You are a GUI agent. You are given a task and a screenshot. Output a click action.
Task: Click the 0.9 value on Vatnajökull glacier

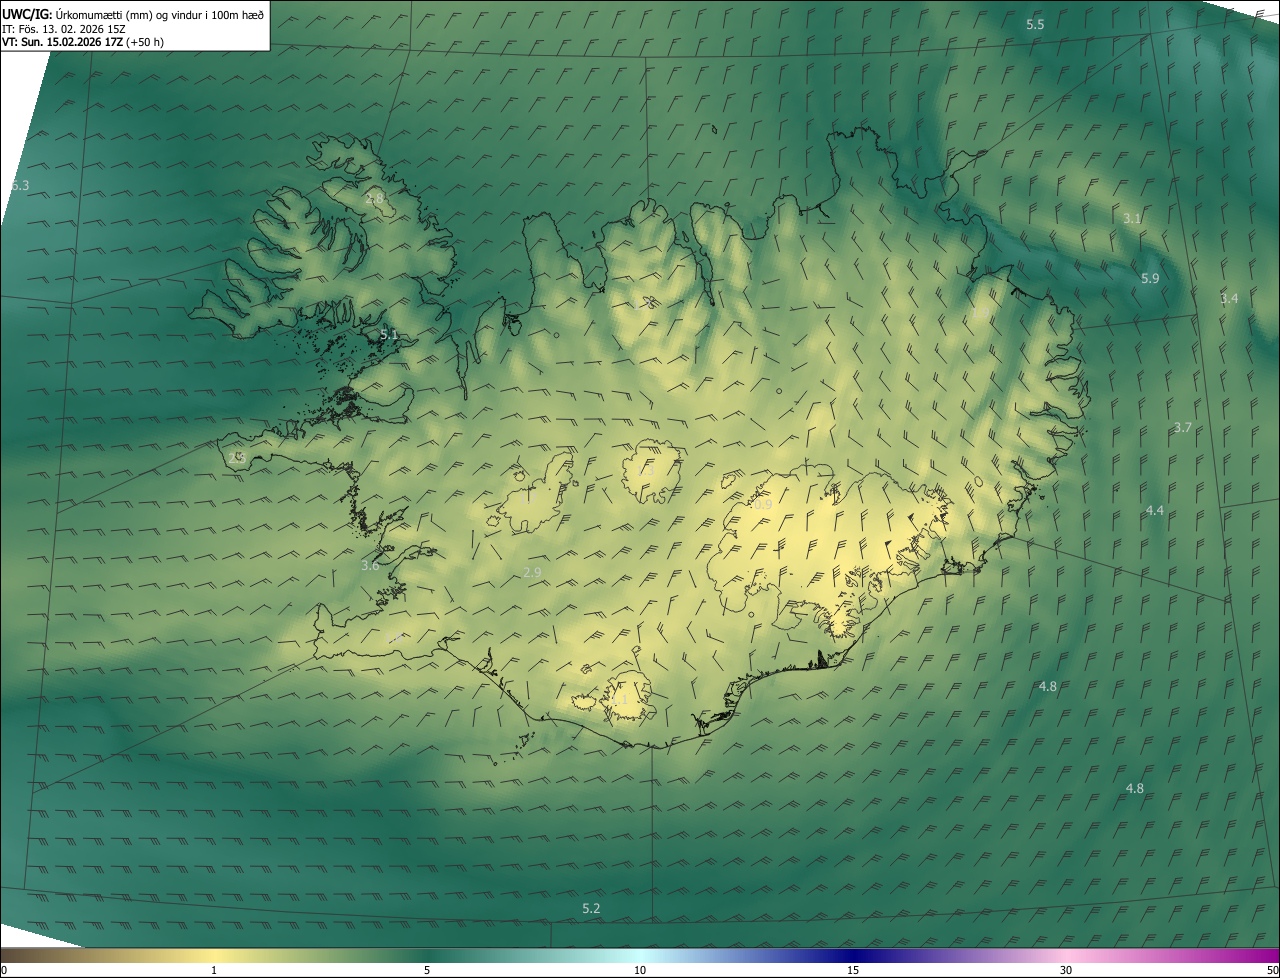(762, 505)
